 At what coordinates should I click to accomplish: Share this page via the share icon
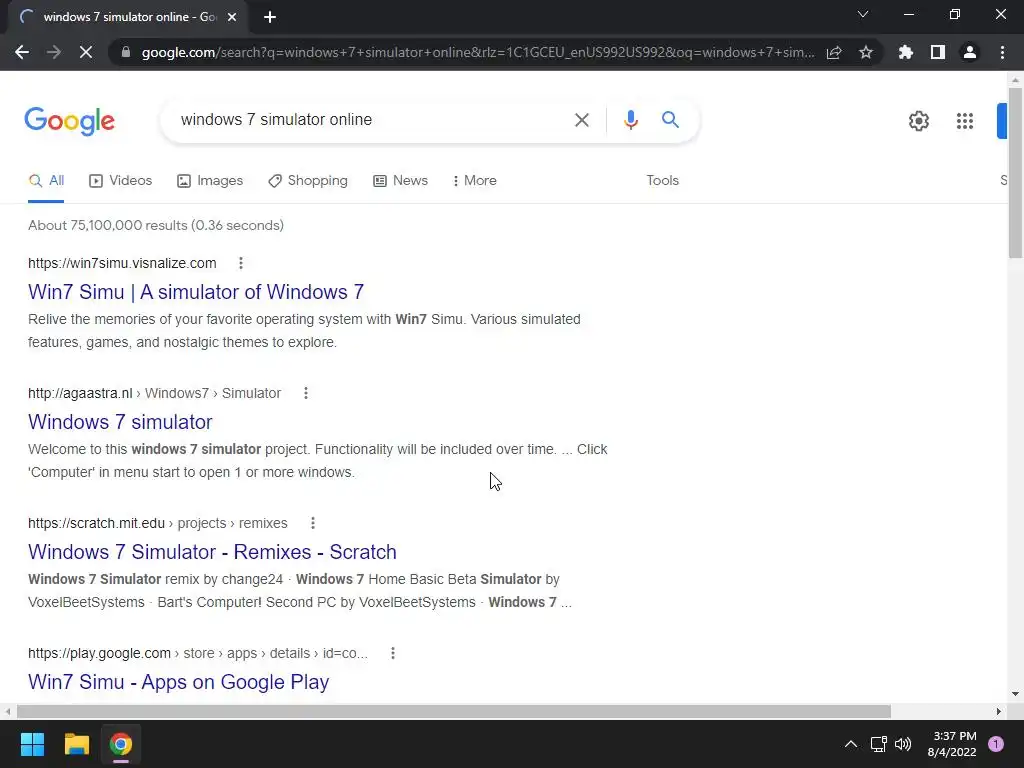pos(834,52)
